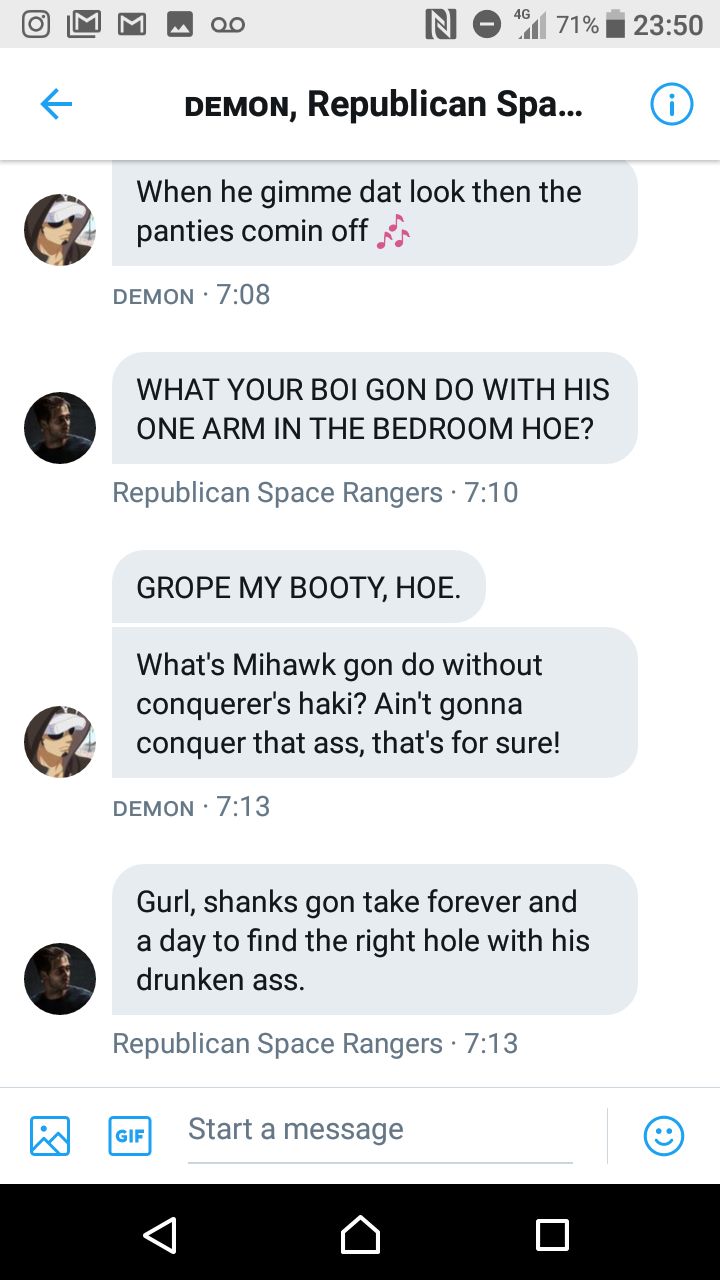Select the Gurl, shanks gon take message
The image size is (720, 1280).
375,940
